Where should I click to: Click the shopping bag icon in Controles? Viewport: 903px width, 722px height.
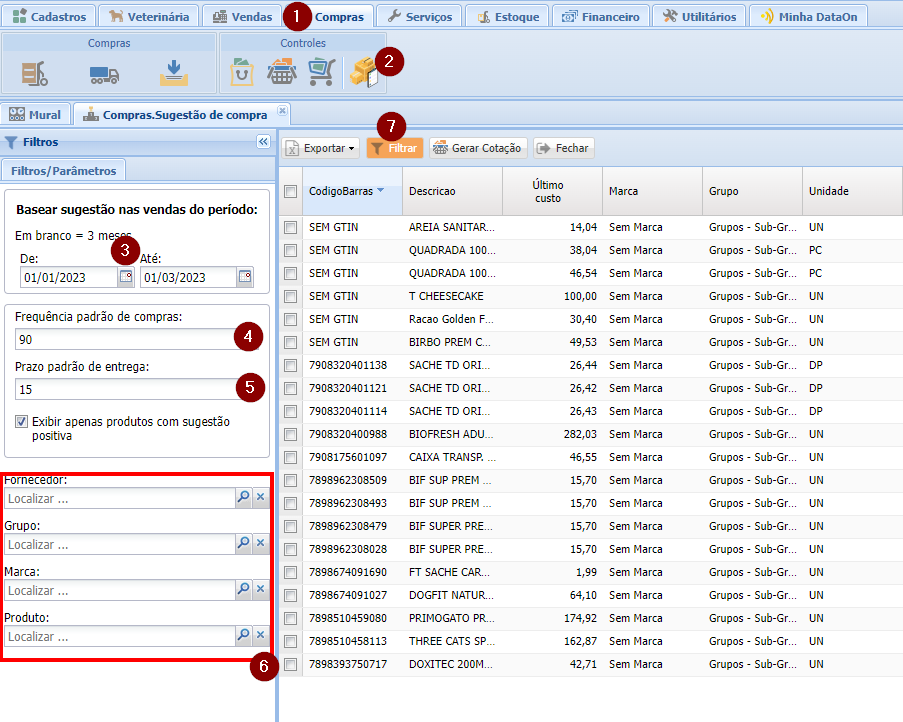click(242, 73)
